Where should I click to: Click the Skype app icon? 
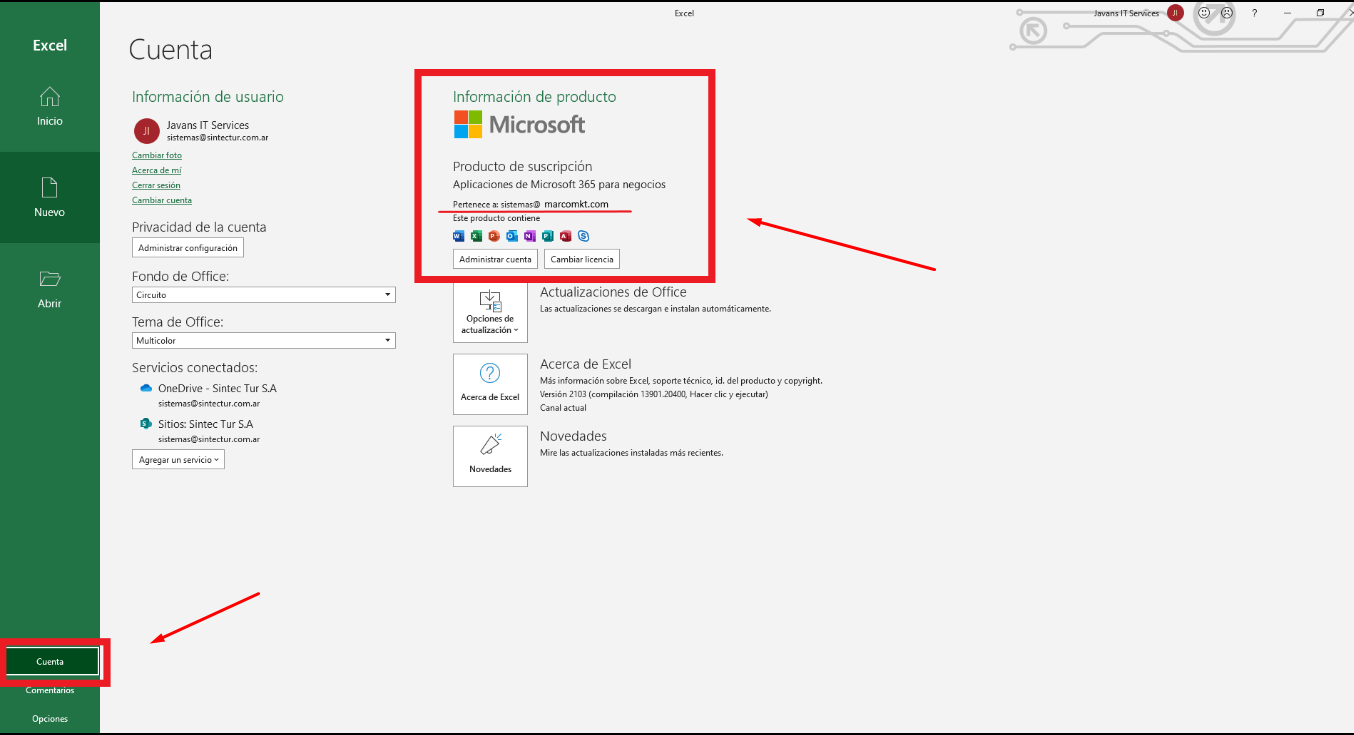[x=583, y=236]
